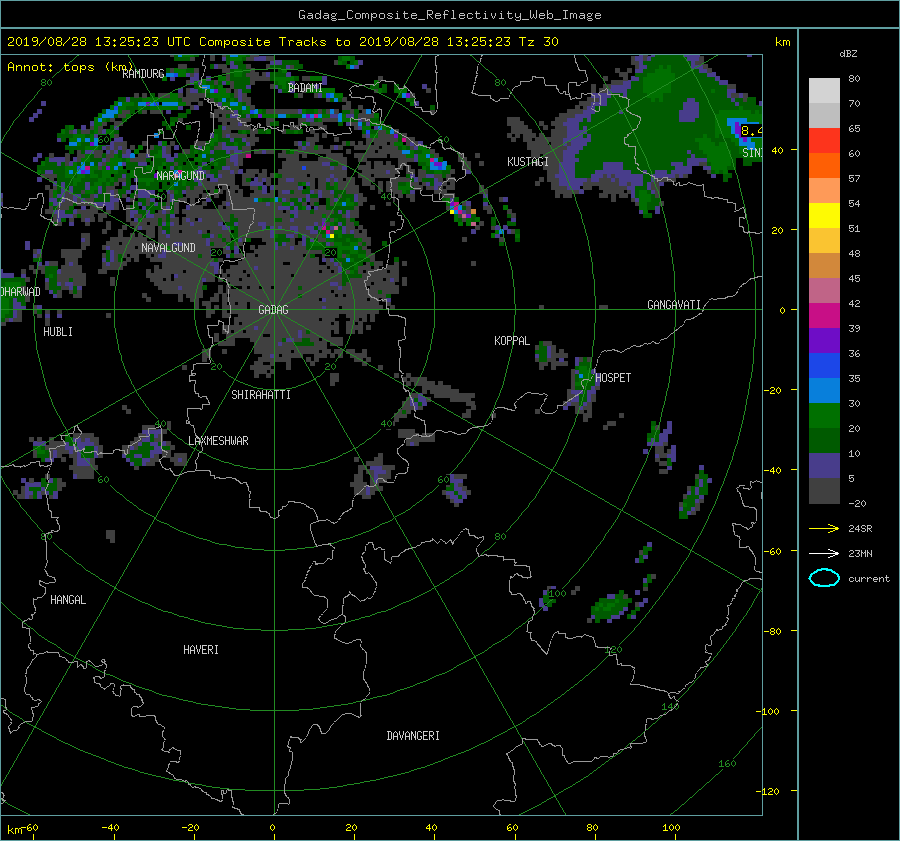This screenshot has width=900, height=841.
Task: Click the dBZ legend heading
Action: point(848,54)
